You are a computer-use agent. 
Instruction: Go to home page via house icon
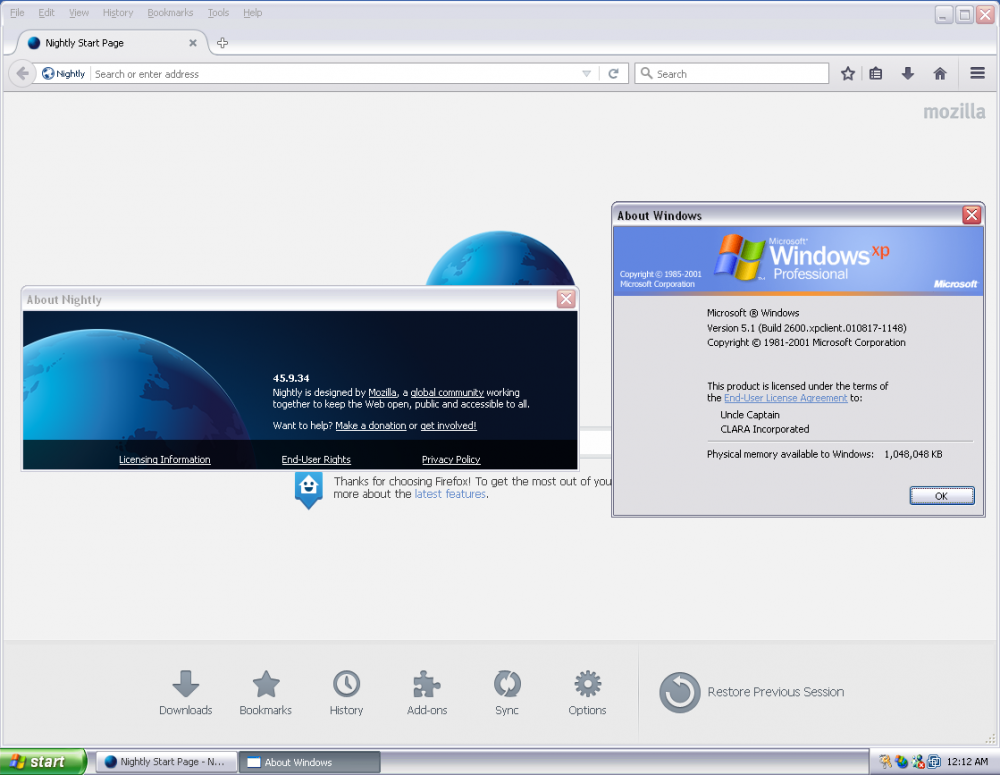pos(940,73)
